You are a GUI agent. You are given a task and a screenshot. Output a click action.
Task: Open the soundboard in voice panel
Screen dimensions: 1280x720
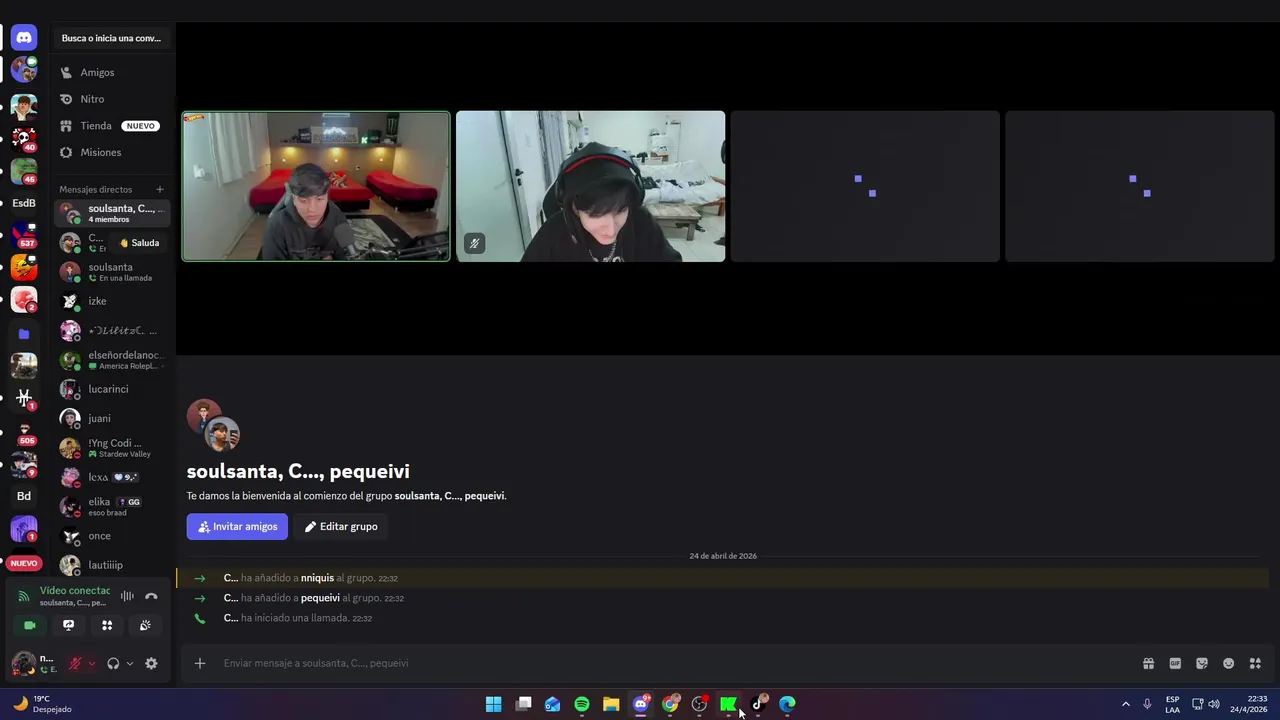[x=145, y=625]
